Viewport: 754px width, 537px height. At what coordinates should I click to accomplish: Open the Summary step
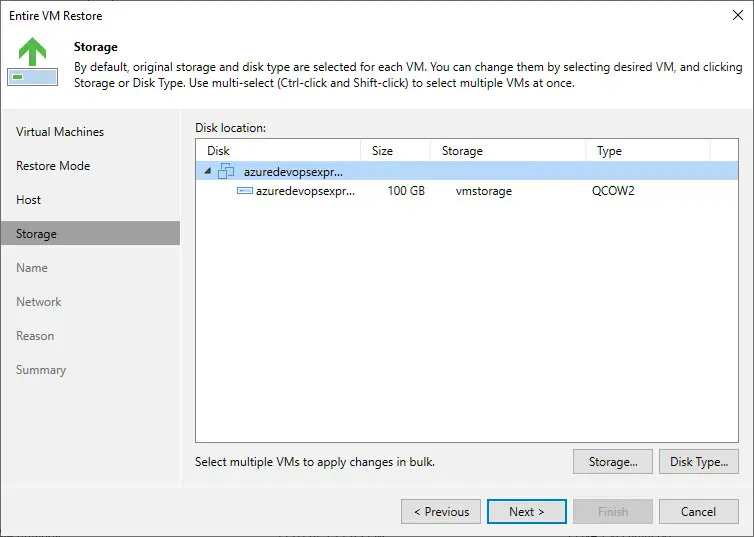click(x=41, y=370)
